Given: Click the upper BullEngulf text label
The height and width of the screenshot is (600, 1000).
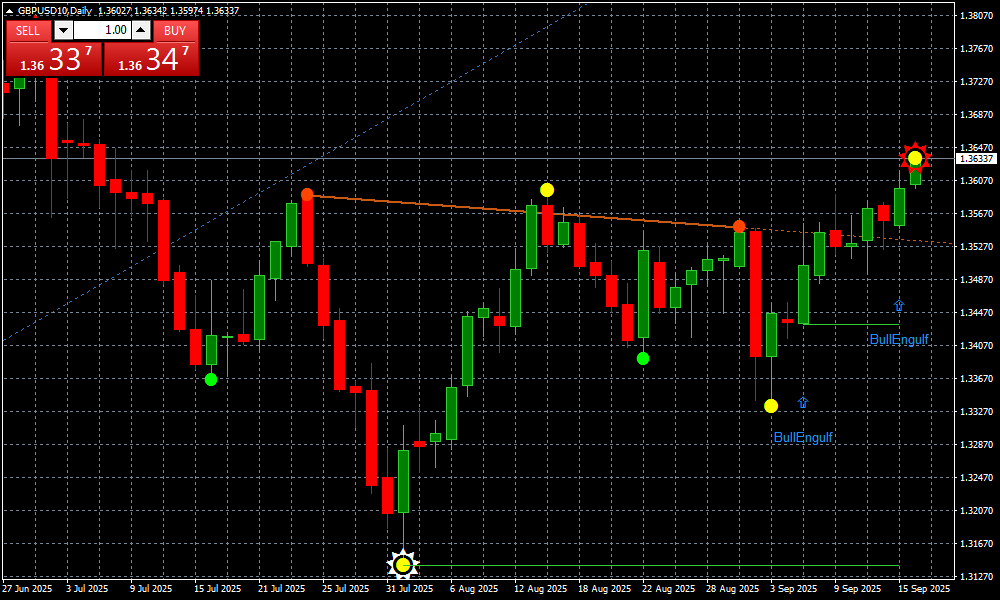Looking at the screenshot, I should pos(898,340).
